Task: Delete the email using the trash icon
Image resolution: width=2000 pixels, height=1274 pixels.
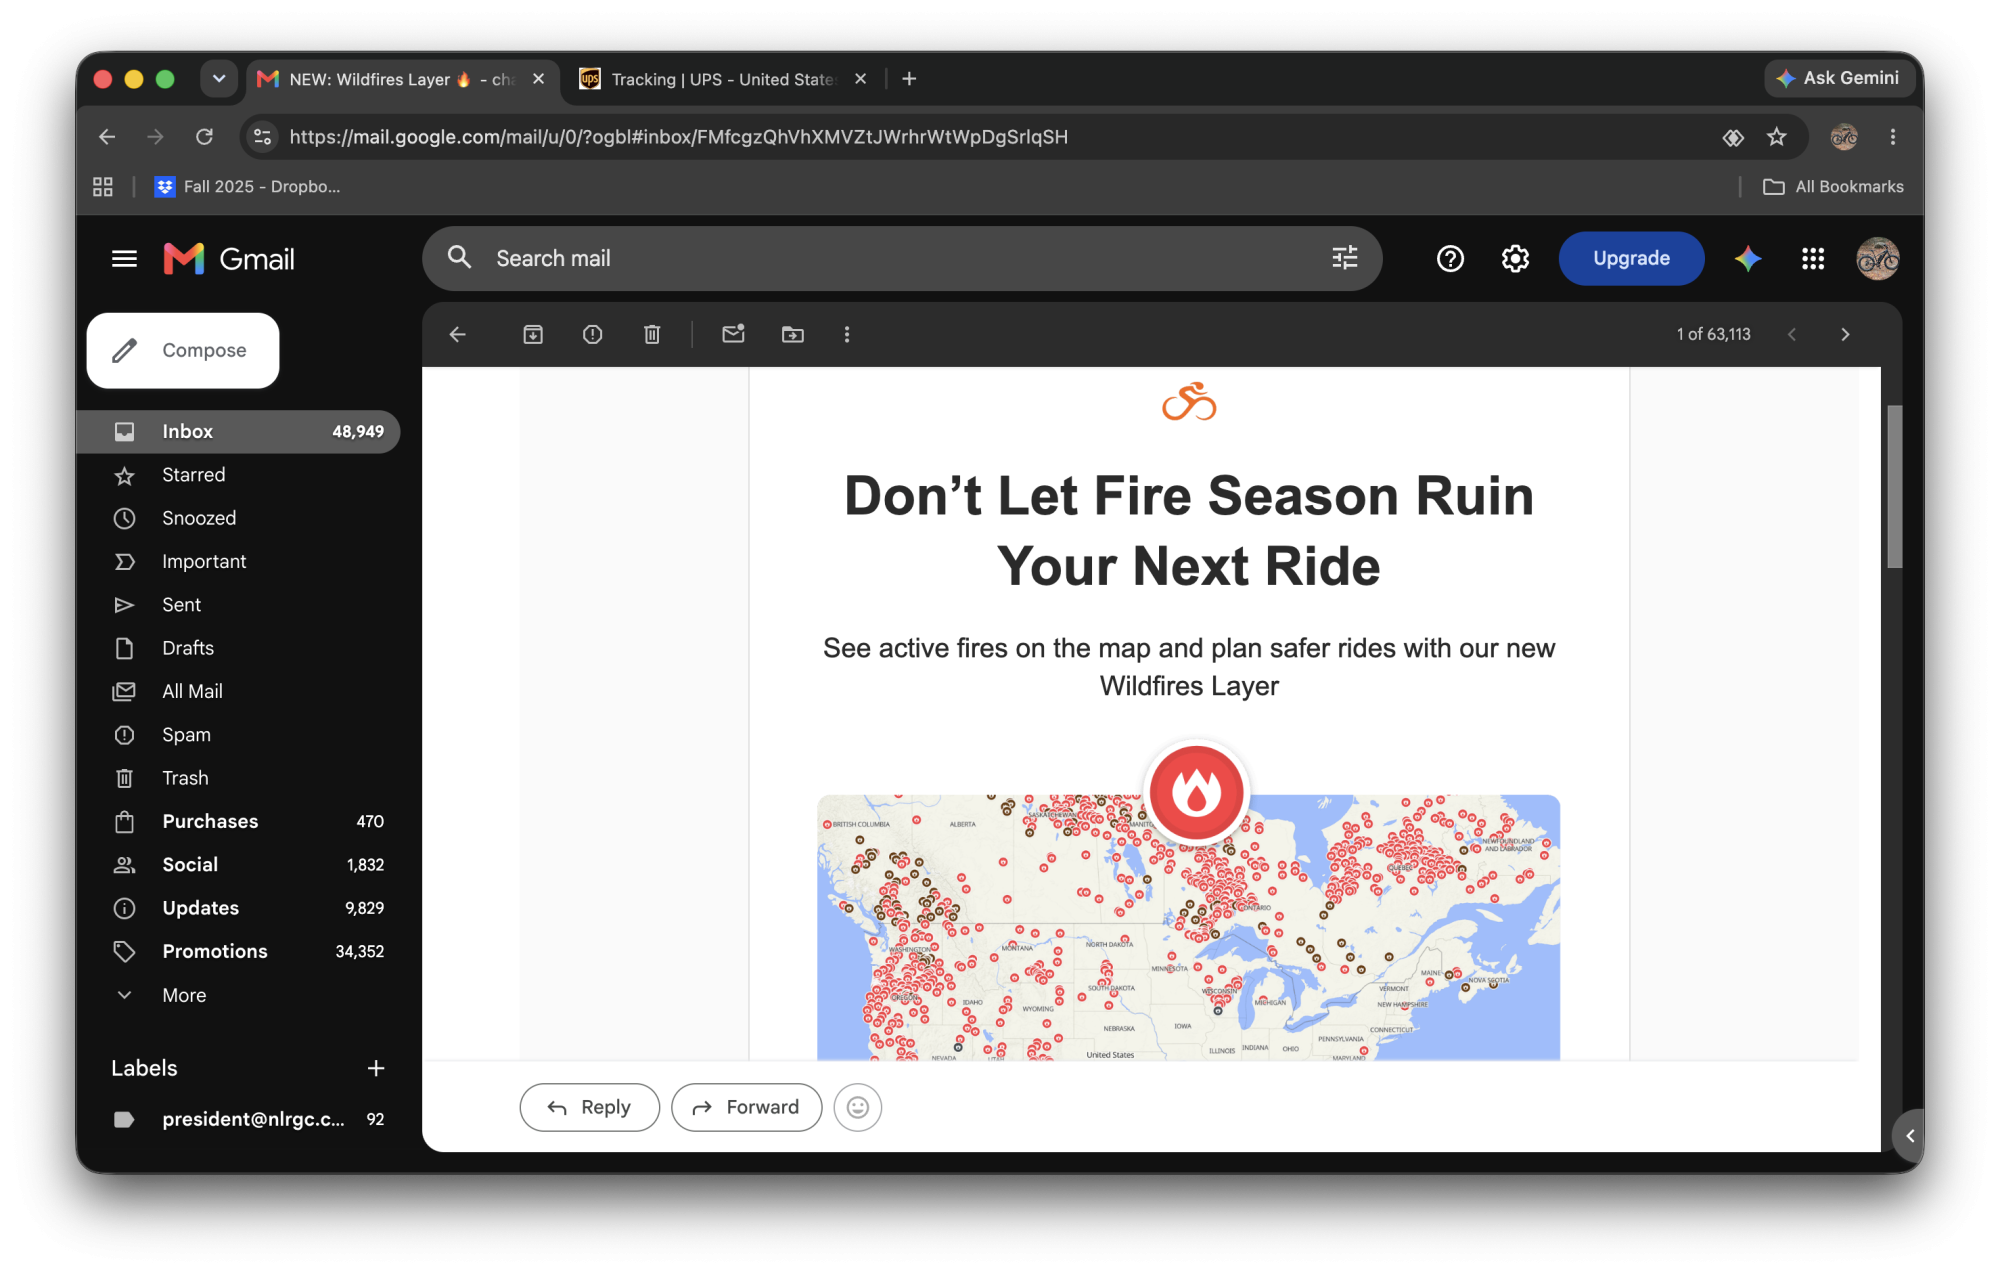Action: pyautogui.click(x=652, y=334)
